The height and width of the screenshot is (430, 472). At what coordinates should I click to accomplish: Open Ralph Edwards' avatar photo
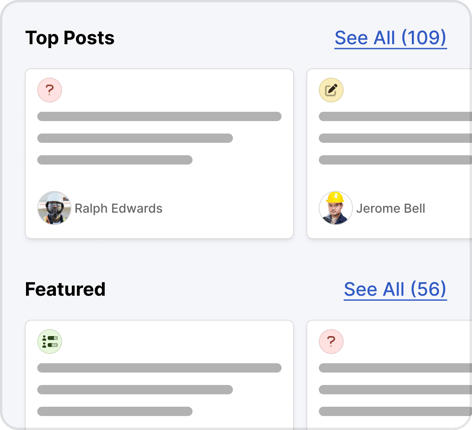tap(54, 208)
